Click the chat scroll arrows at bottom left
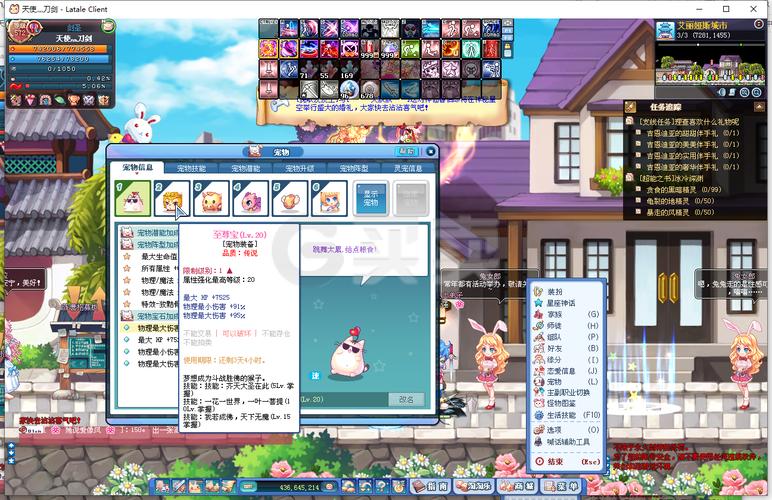This screenshot has width=772, height=500. (11, 453)
